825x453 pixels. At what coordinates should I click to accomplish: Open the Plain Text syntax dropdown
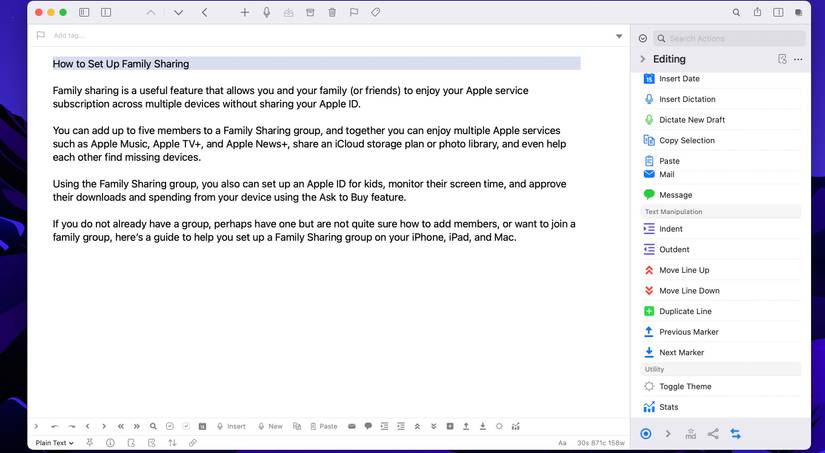(x=54, y=443)
